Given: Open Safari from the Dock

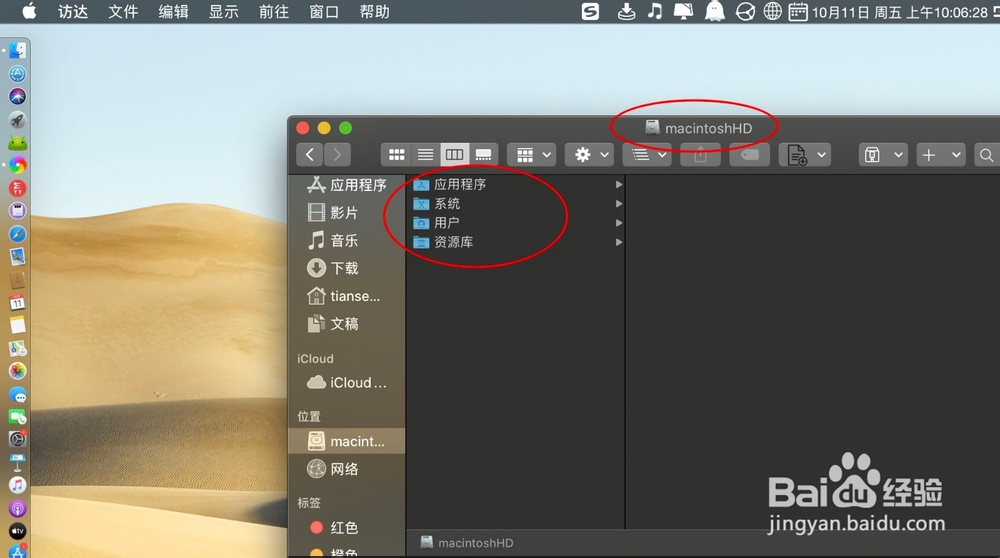Looking at the screenshot, I should click(17, 234).
